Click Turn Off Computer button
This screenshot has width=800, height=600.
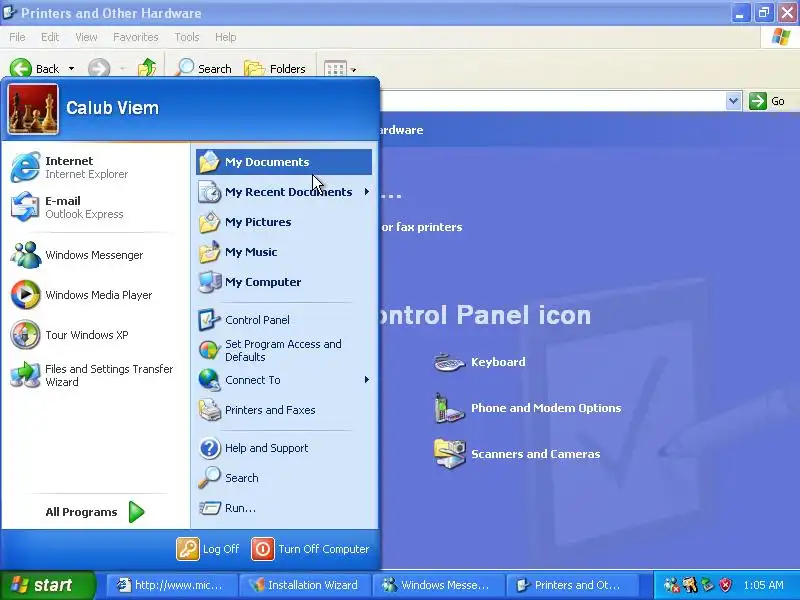tap(310, 549)
